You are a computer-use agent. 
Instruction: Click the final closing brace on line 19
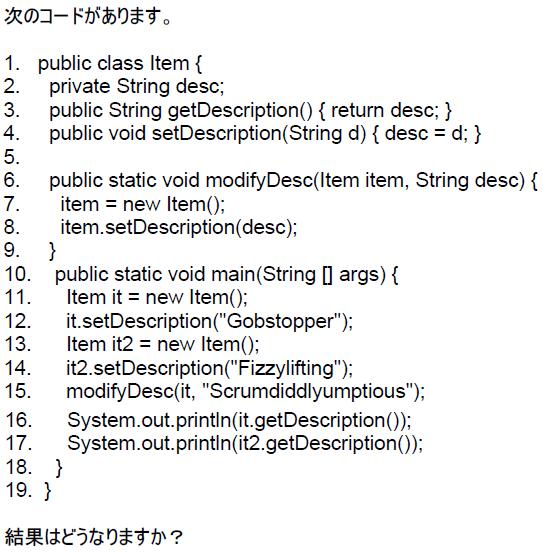[x=48, y=491]
